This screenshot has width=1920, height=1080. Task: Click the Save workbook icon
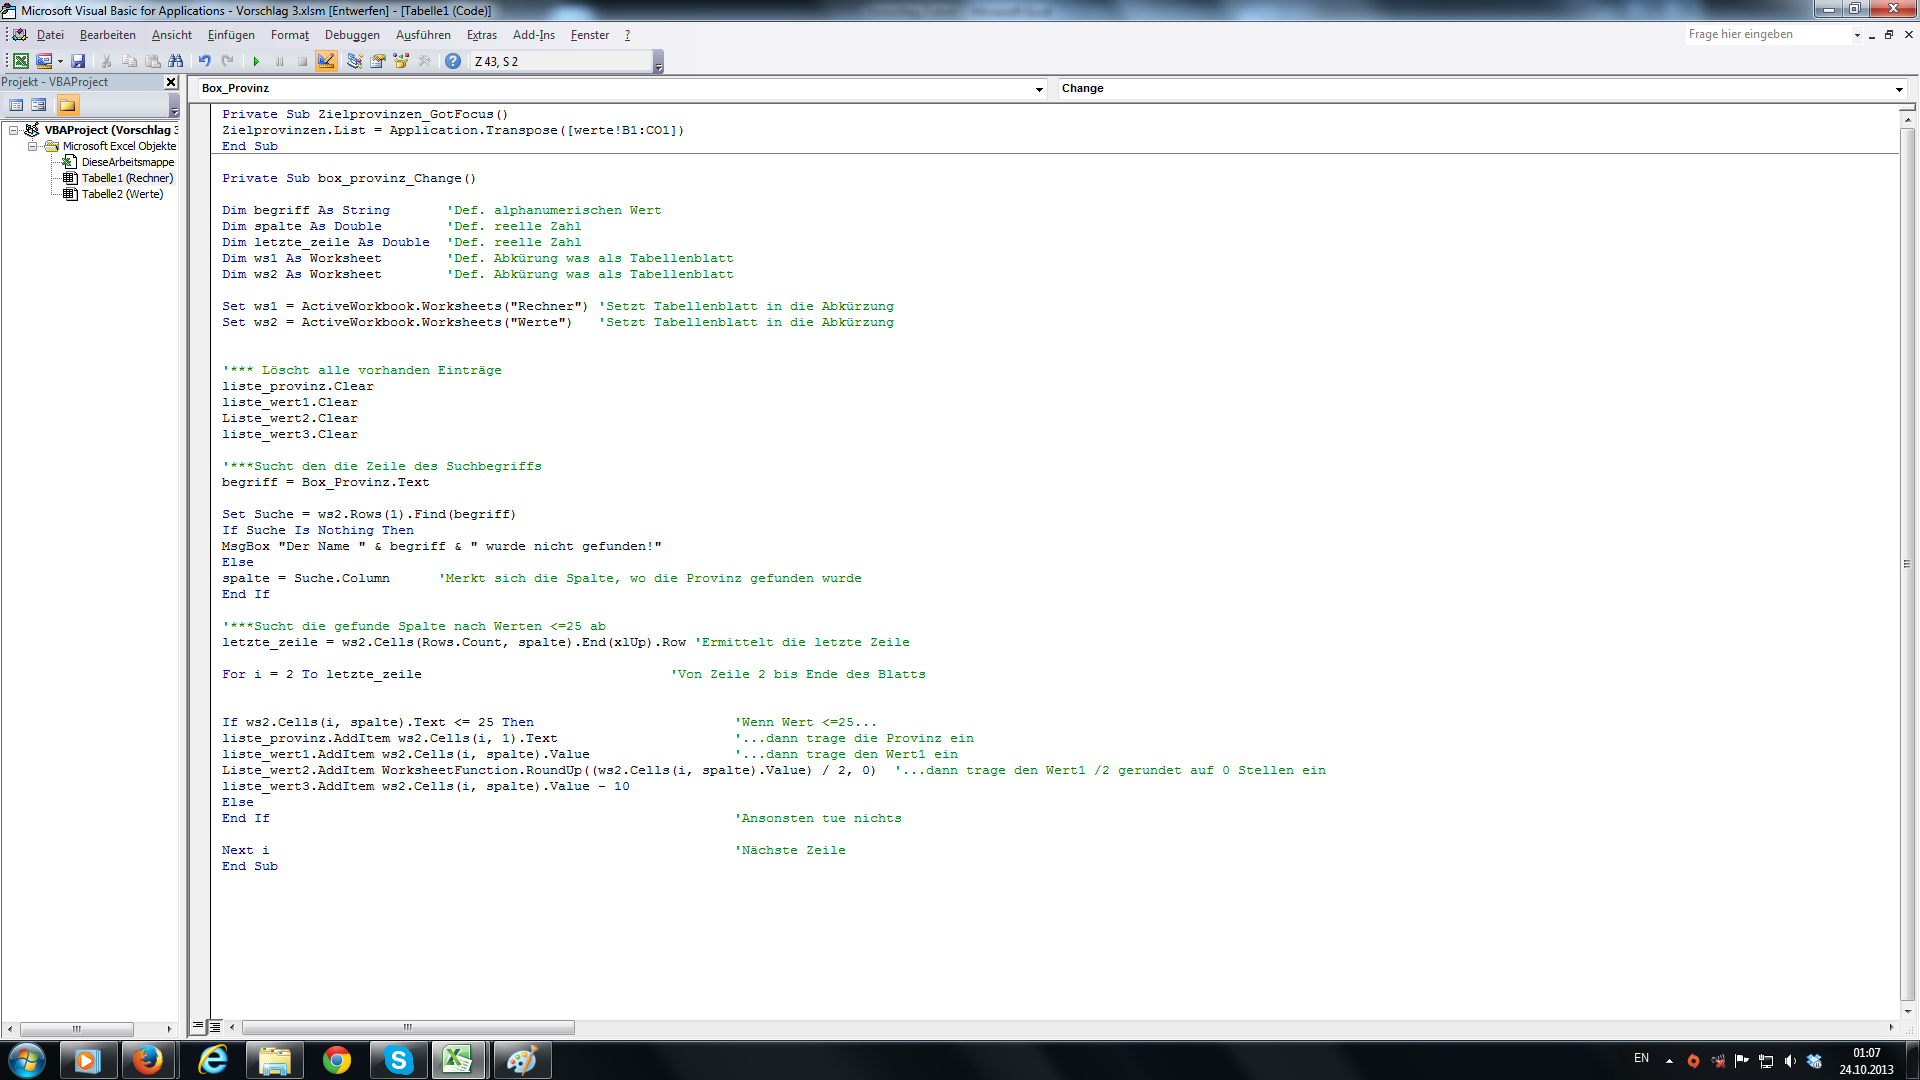pos(78,61)
